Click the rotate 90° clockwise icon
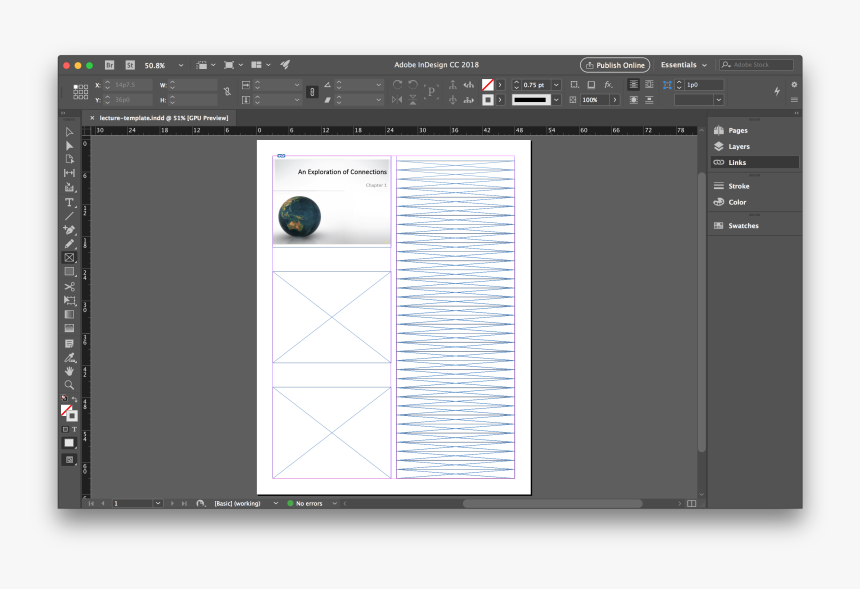Screen dimensions: 860x589 pyautogui.click(x=398, y=84)
